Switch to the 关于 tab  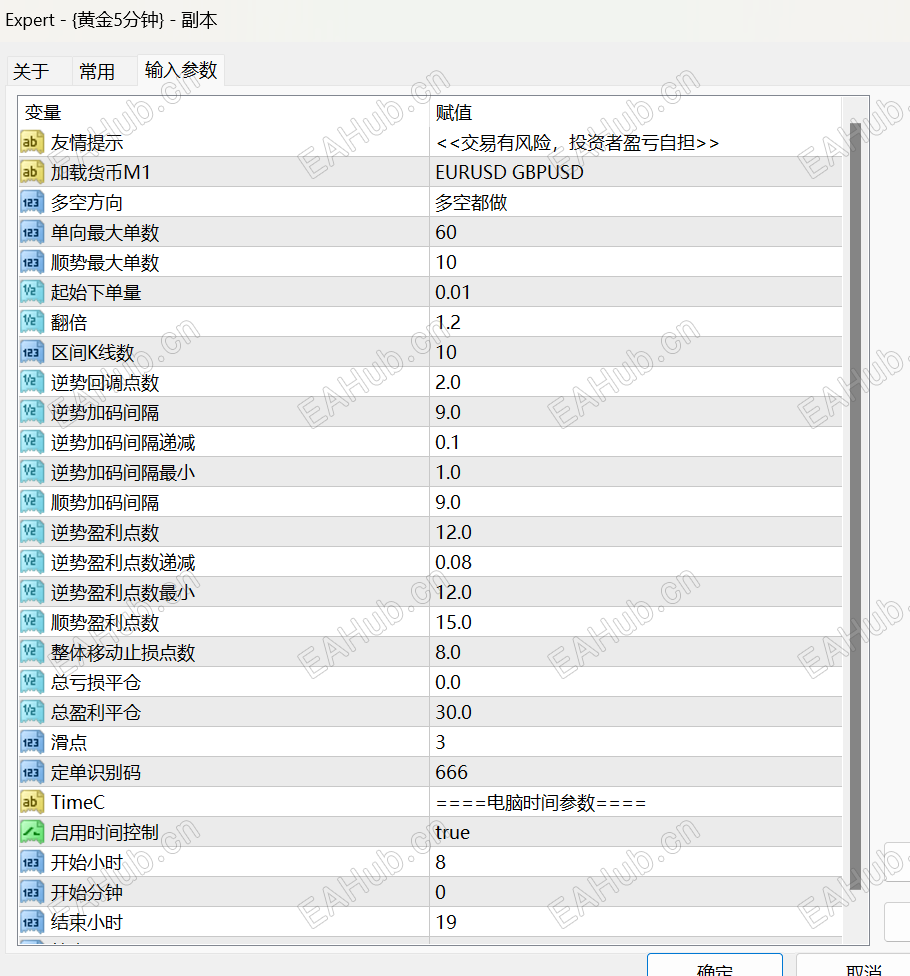click(31, 71)
